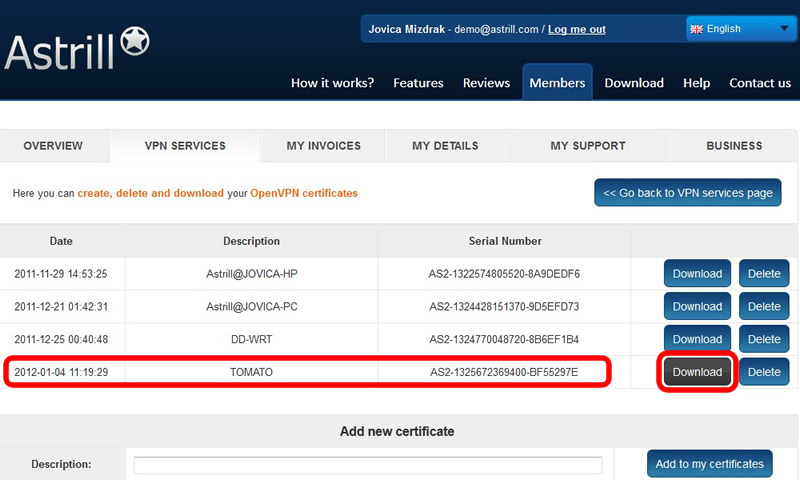Switch to the VPN SERVICES tab
Screen dimensions: 800x480
[x=185, y=145]
